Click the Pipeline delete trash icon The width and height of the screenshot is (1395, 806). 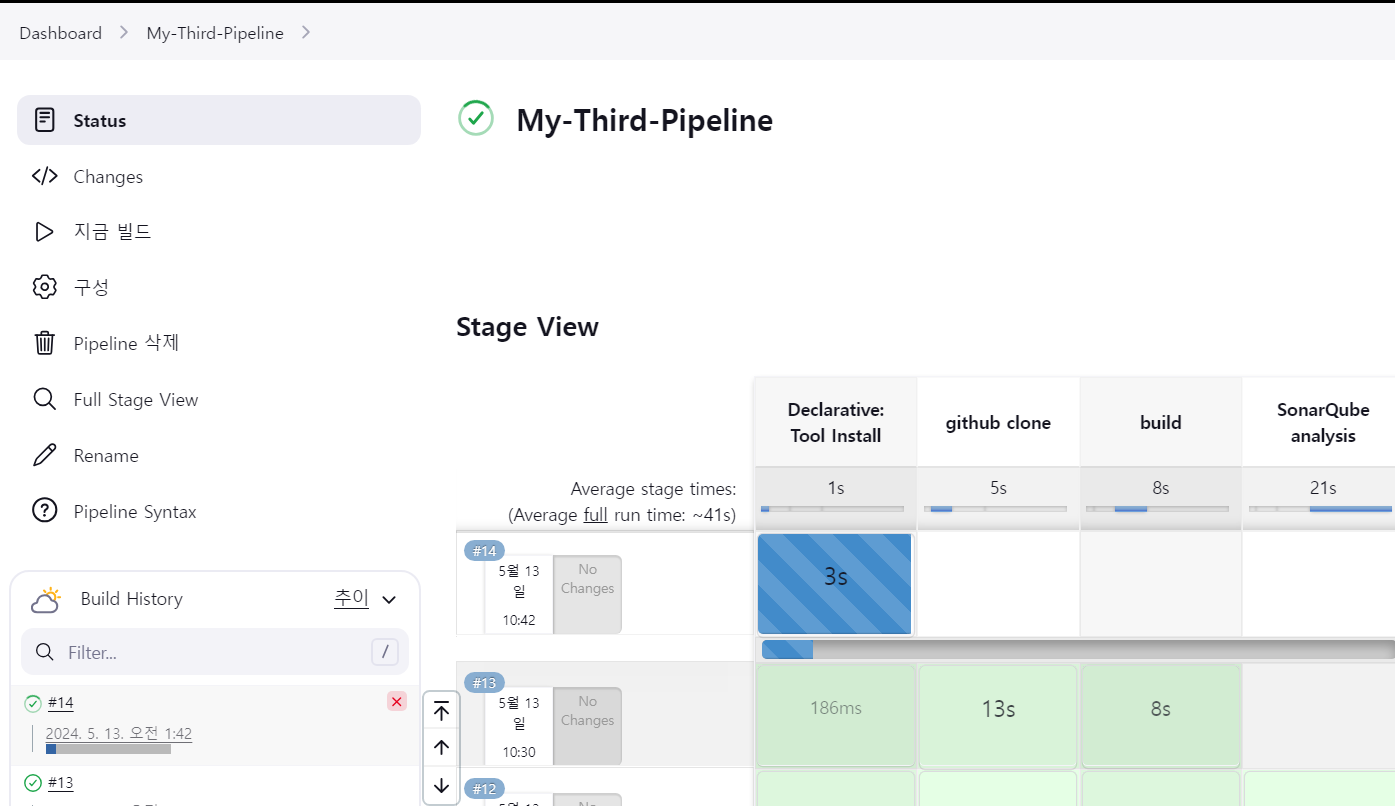pyautogui.click(x=44, y=344)
